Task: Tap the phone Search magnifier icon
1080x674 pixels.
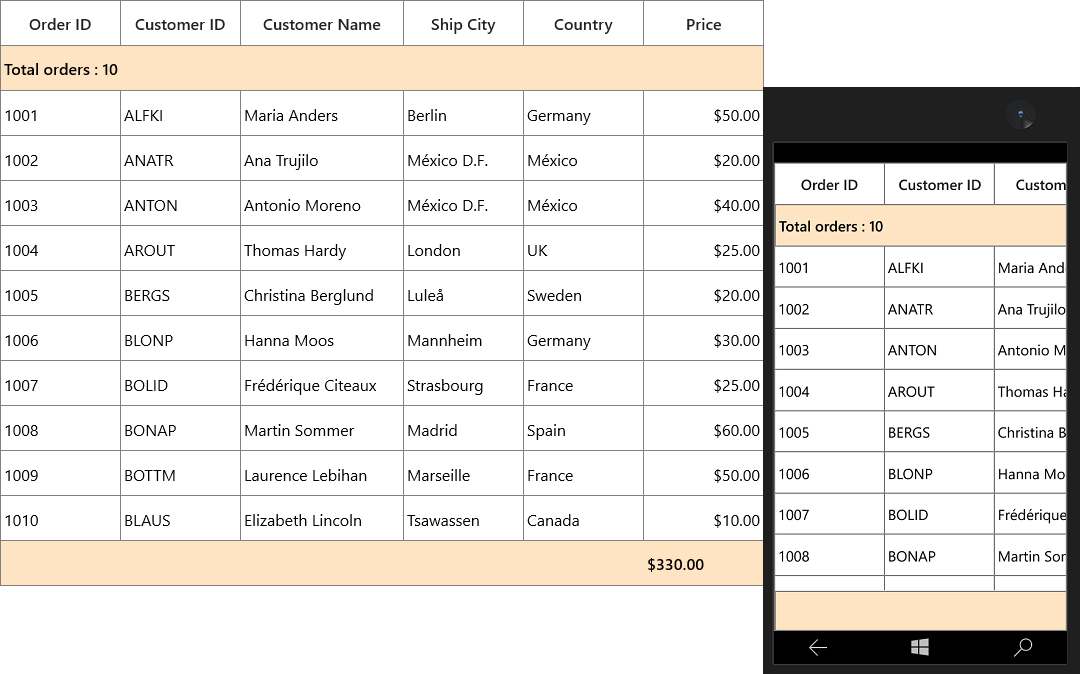Action: click(x=1023, y=647)
